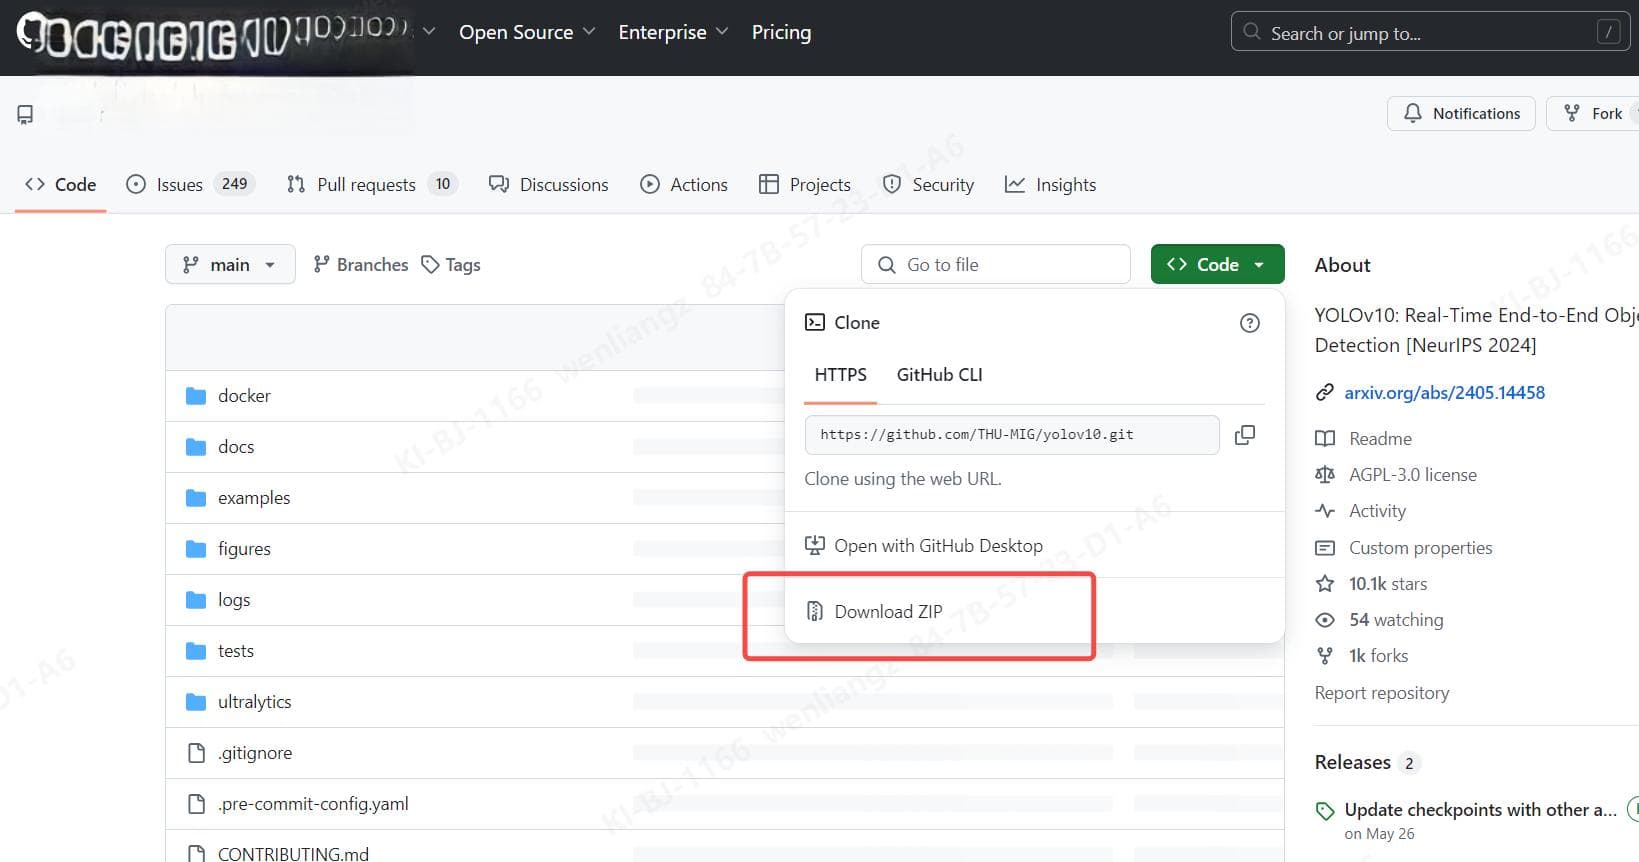Switch to the GitHub CLI clone tab
This screenshot has height=862, width=1639.
(939, 375)
